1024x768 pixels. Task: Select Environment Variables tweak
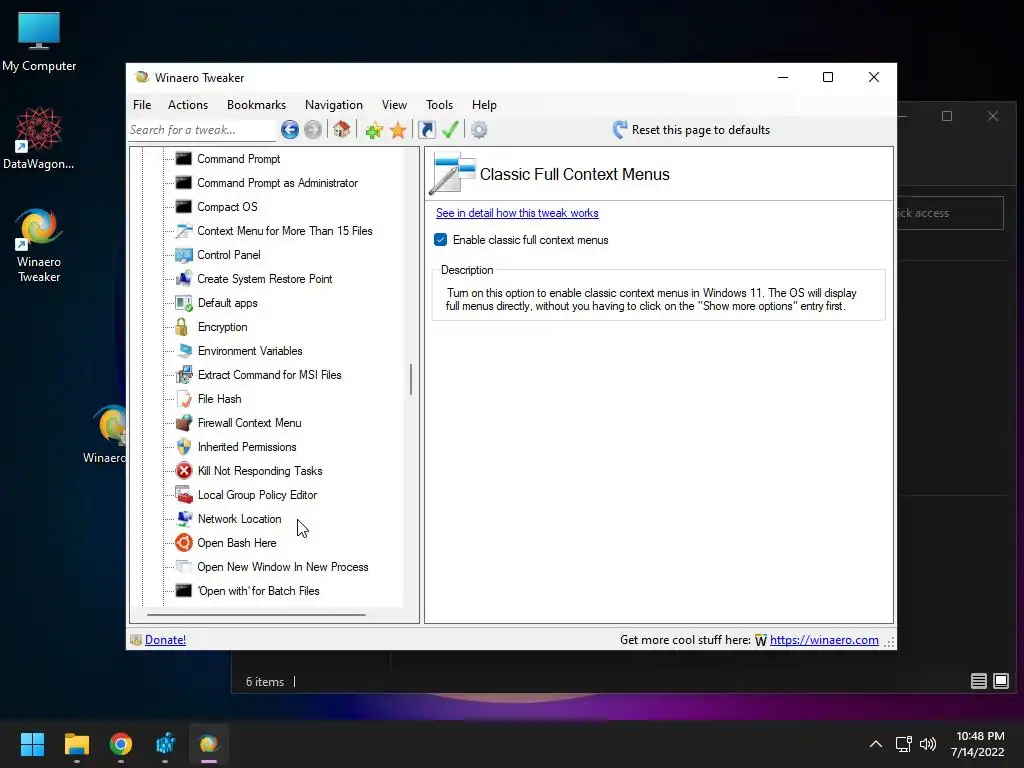coord(250,351)
